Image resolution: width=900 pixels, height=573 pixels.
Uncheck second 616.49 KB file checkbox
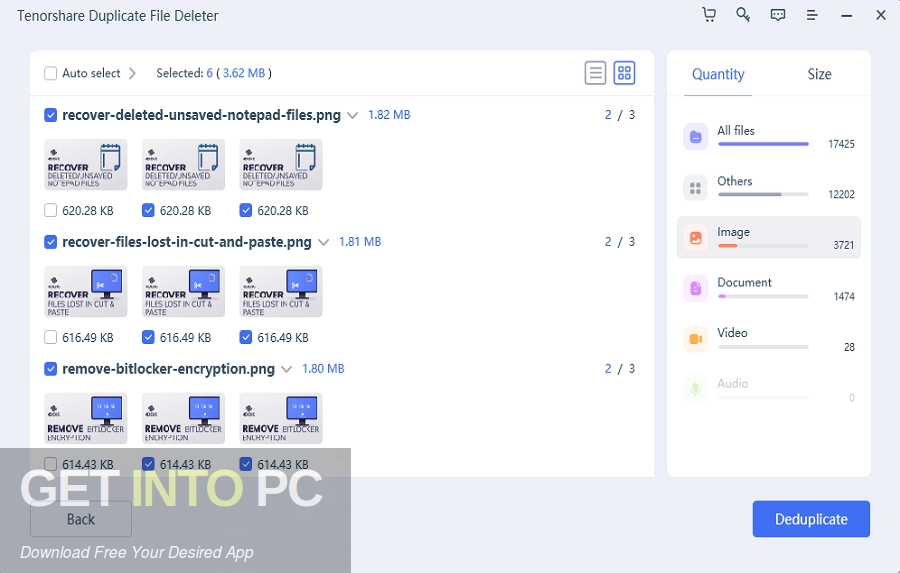[148, 337]
